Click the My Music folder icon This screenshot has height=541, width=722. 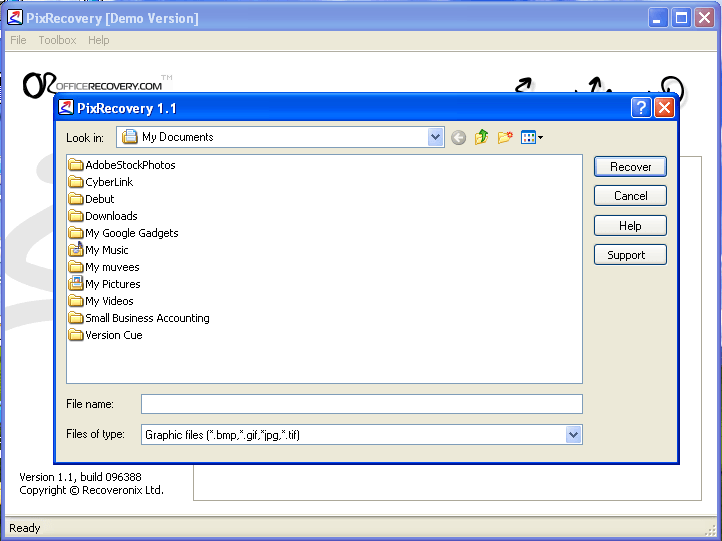tap(76, 250)
